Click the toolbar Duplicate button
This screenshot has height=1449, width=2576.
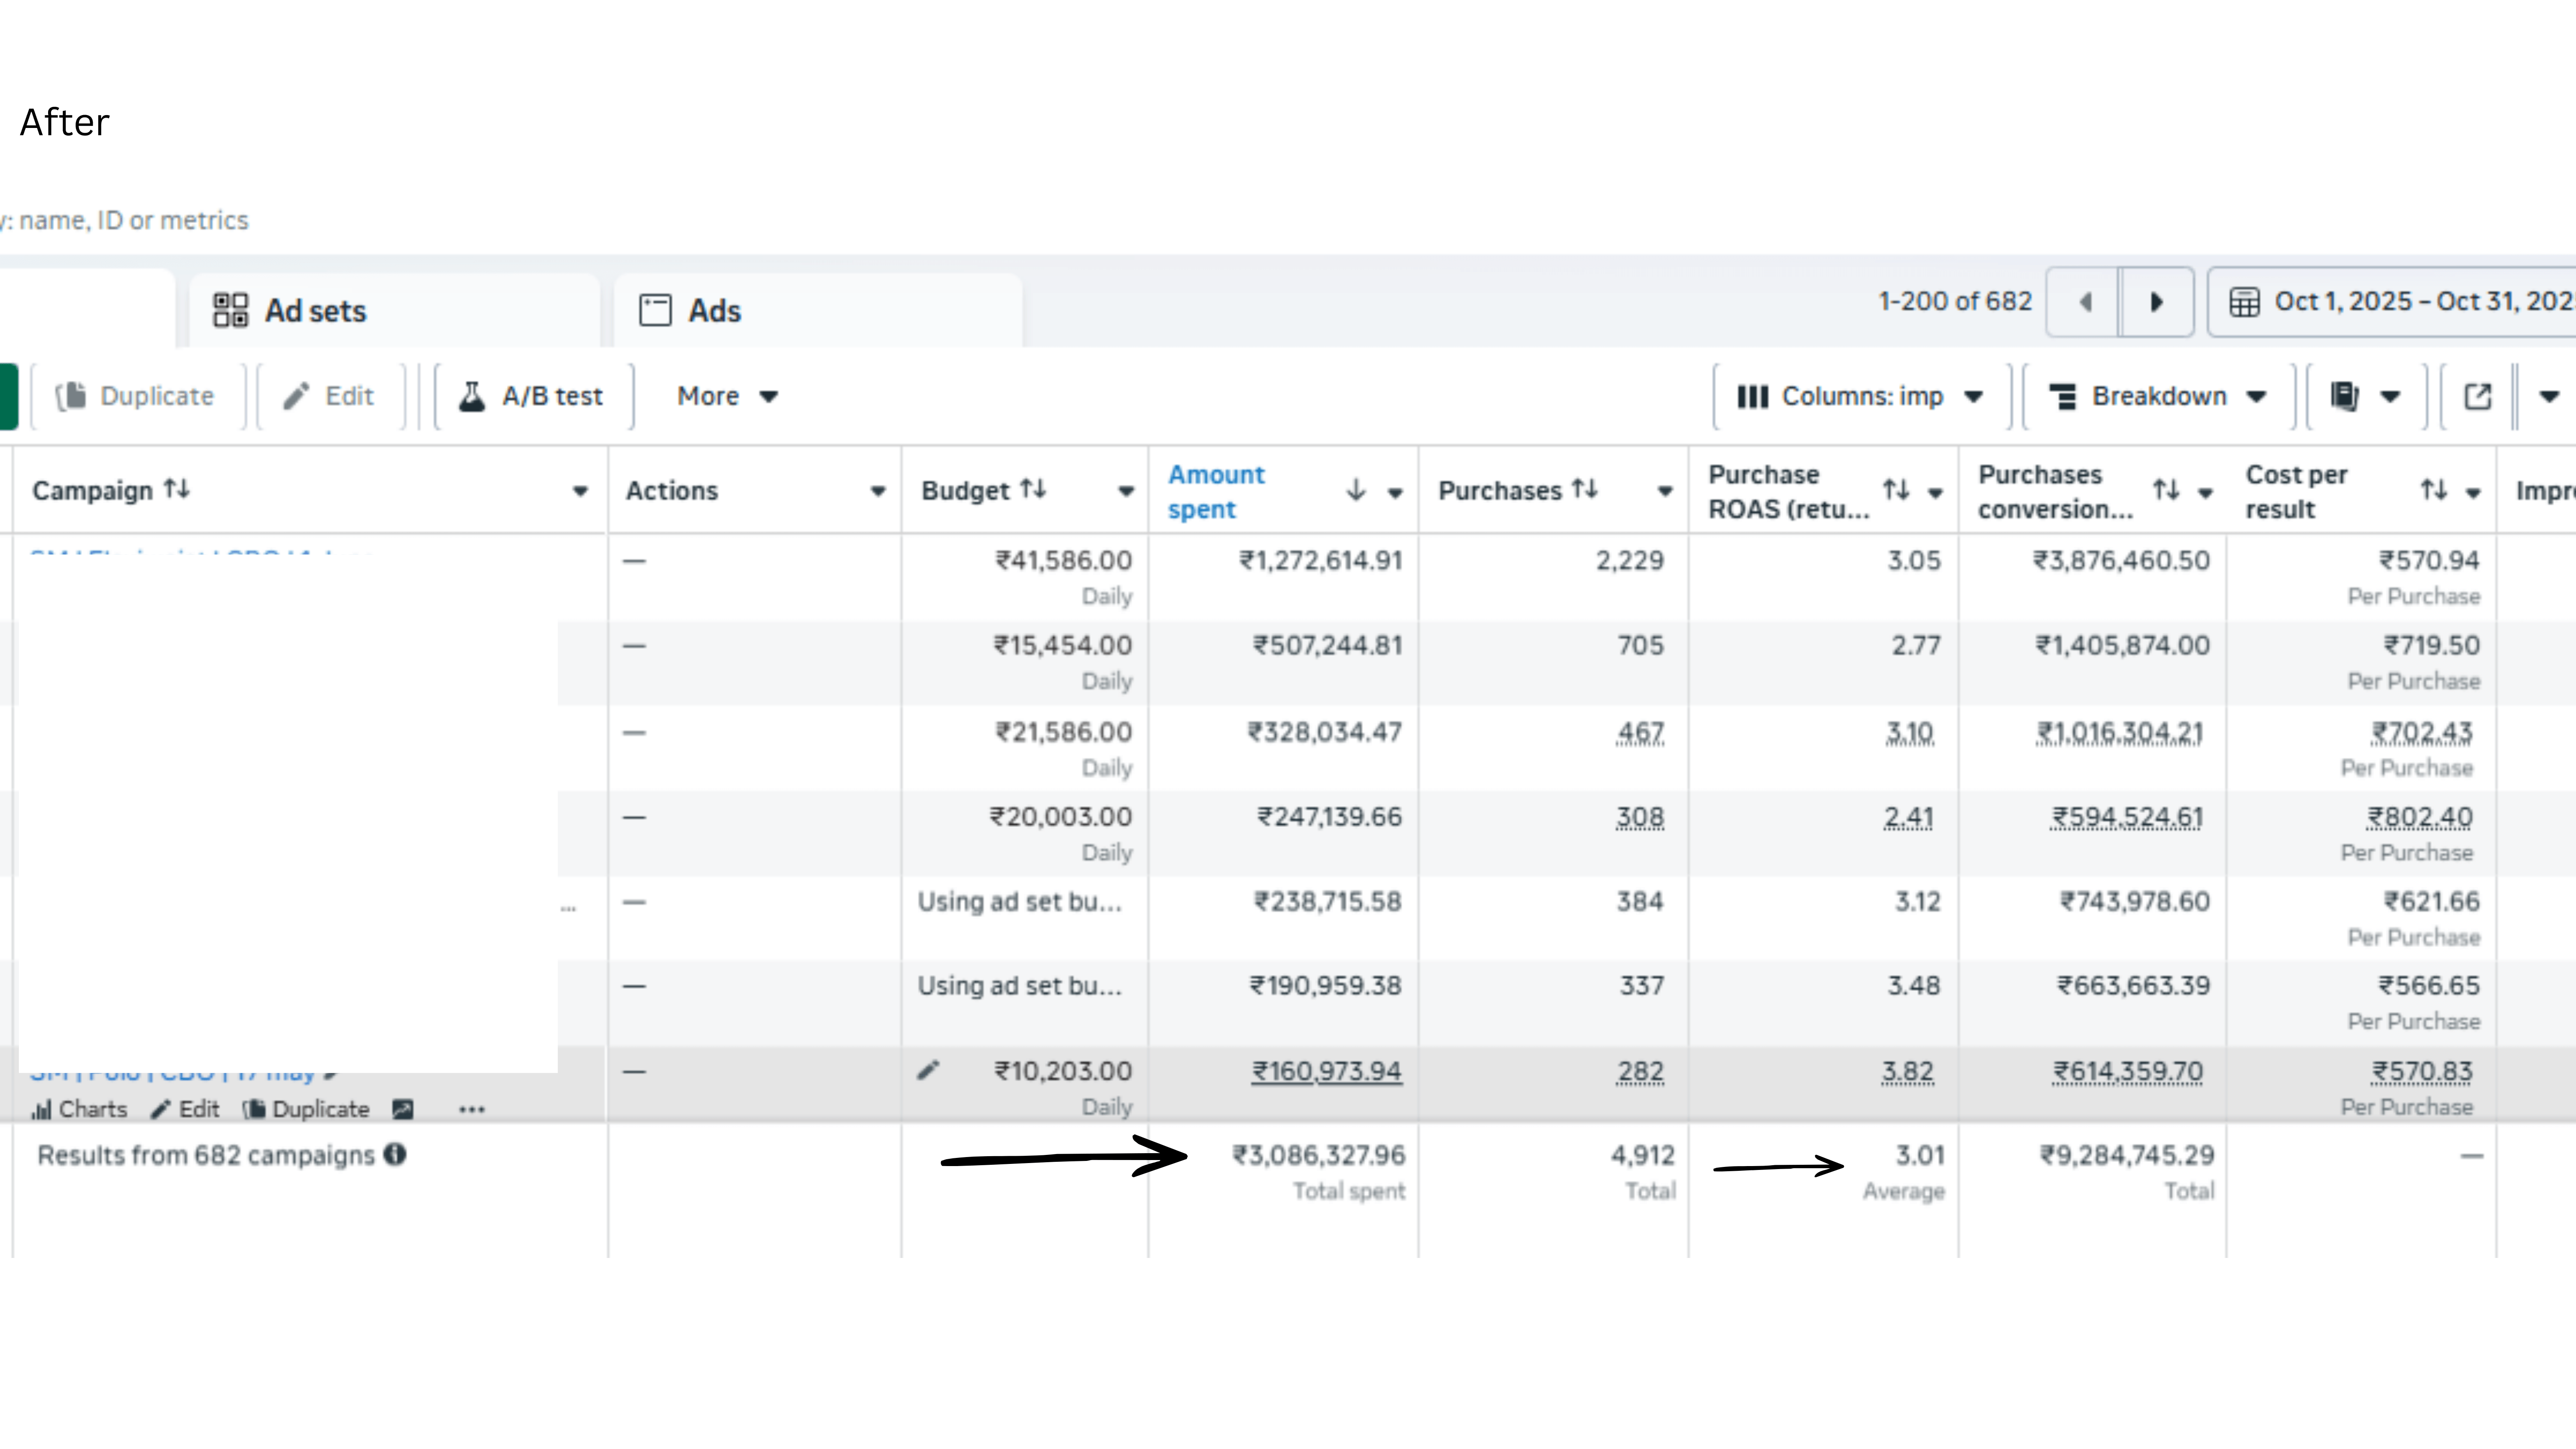137,396
